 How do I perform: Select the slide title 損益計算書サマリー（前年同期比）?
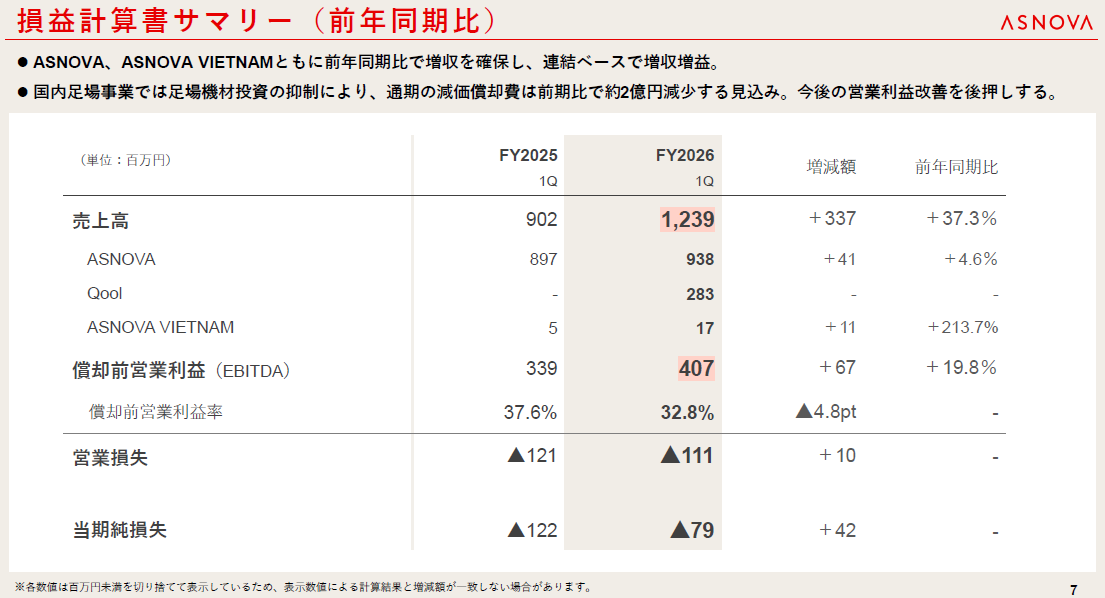[257, 20]
